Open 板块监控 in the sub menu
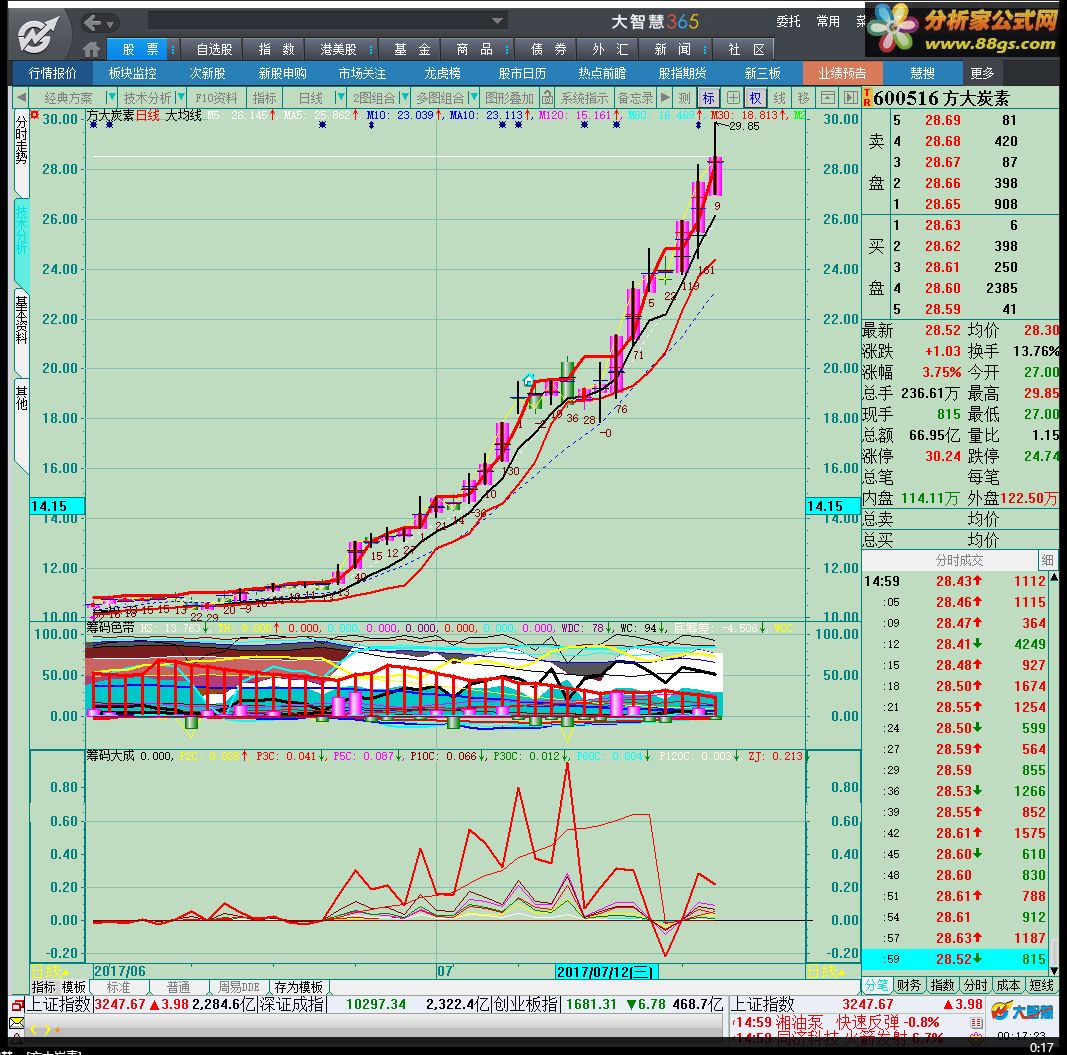The height and width of the screenshot is (1055, 1067). 133,74
